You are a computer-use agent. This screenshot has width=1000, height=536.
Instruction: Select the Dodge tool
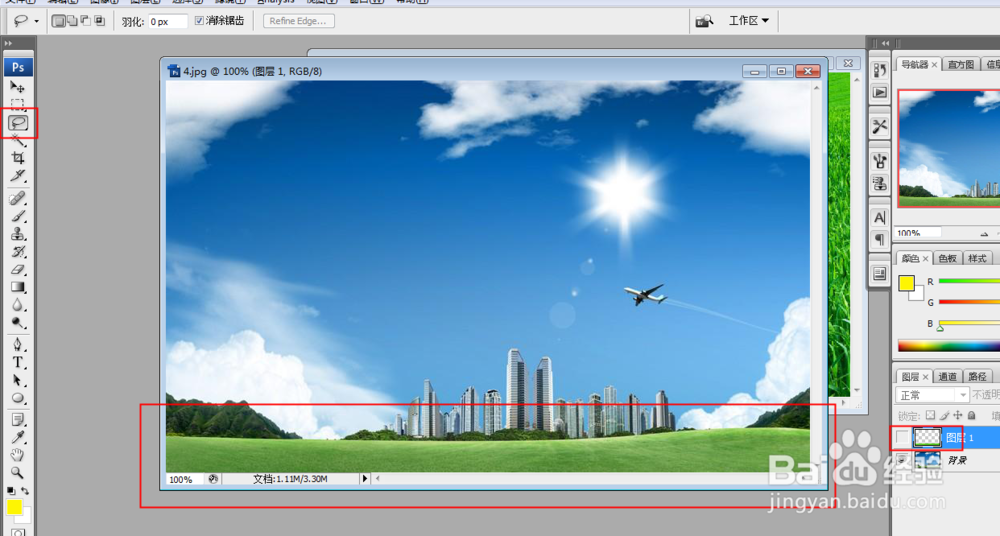click(x=17, y=322)
